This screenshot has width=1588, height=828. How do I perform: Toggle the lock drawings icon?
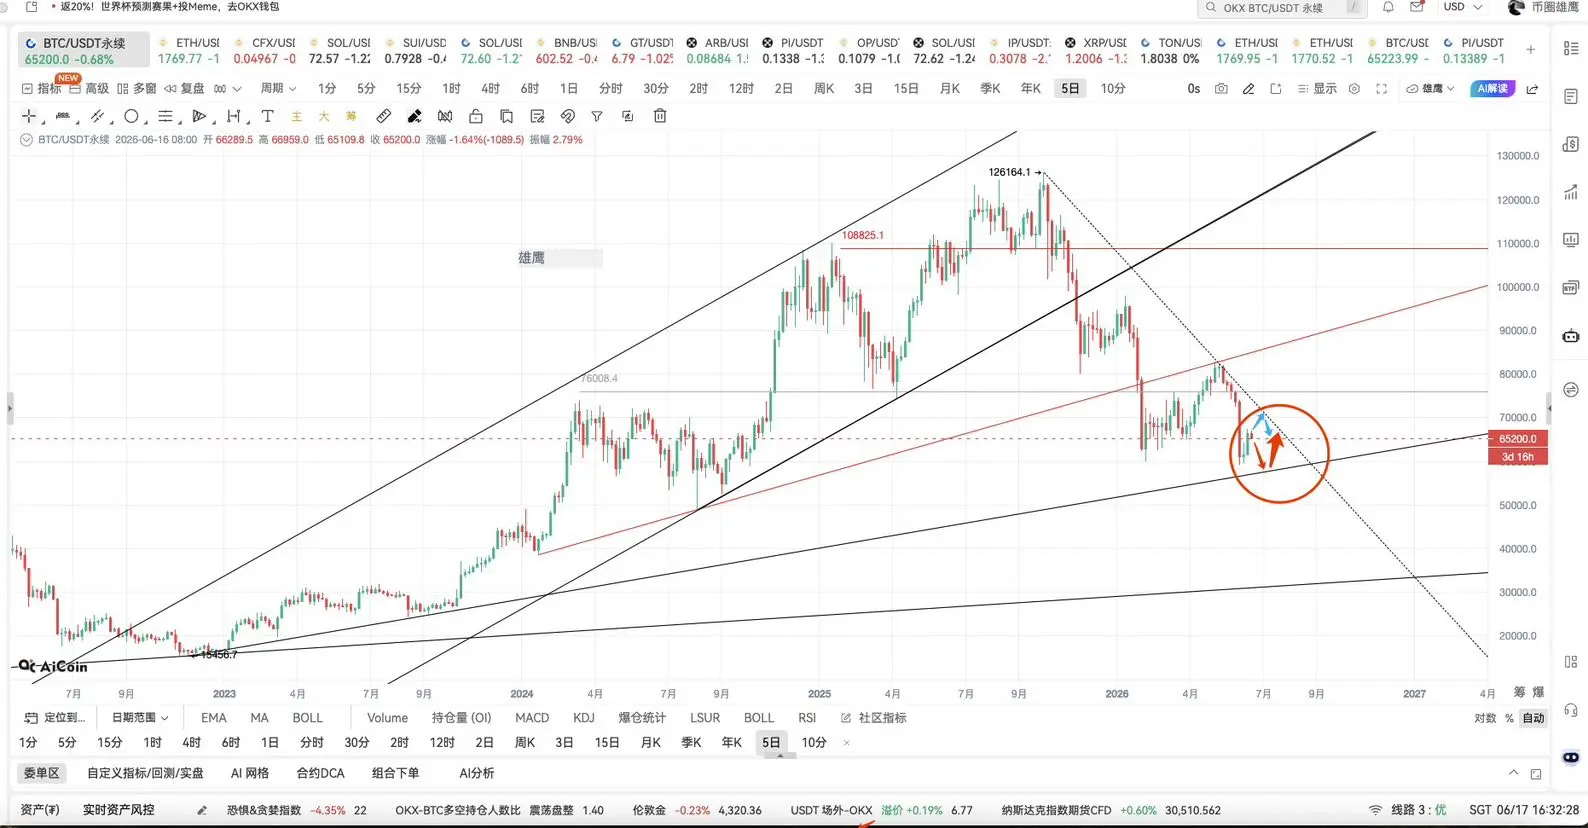point(476,116)
